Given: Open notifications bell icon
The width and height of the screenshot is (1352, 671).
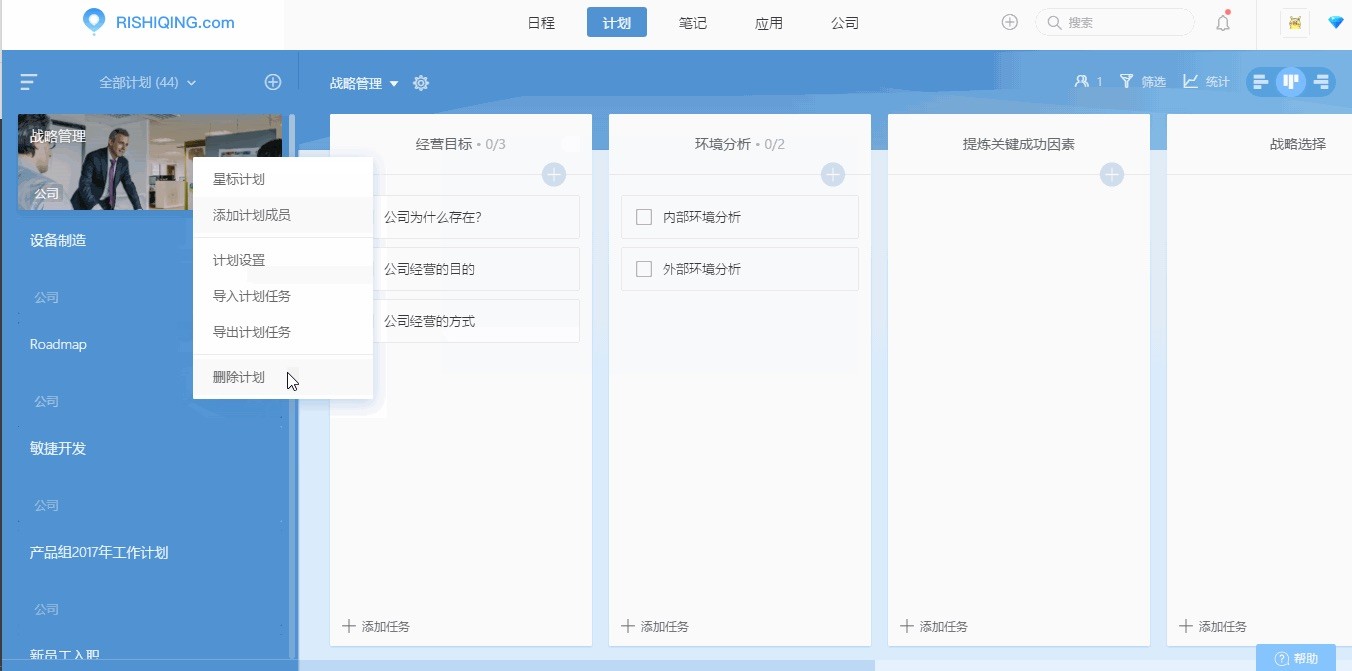Looking at the screenshot, I should point(1223,22).
